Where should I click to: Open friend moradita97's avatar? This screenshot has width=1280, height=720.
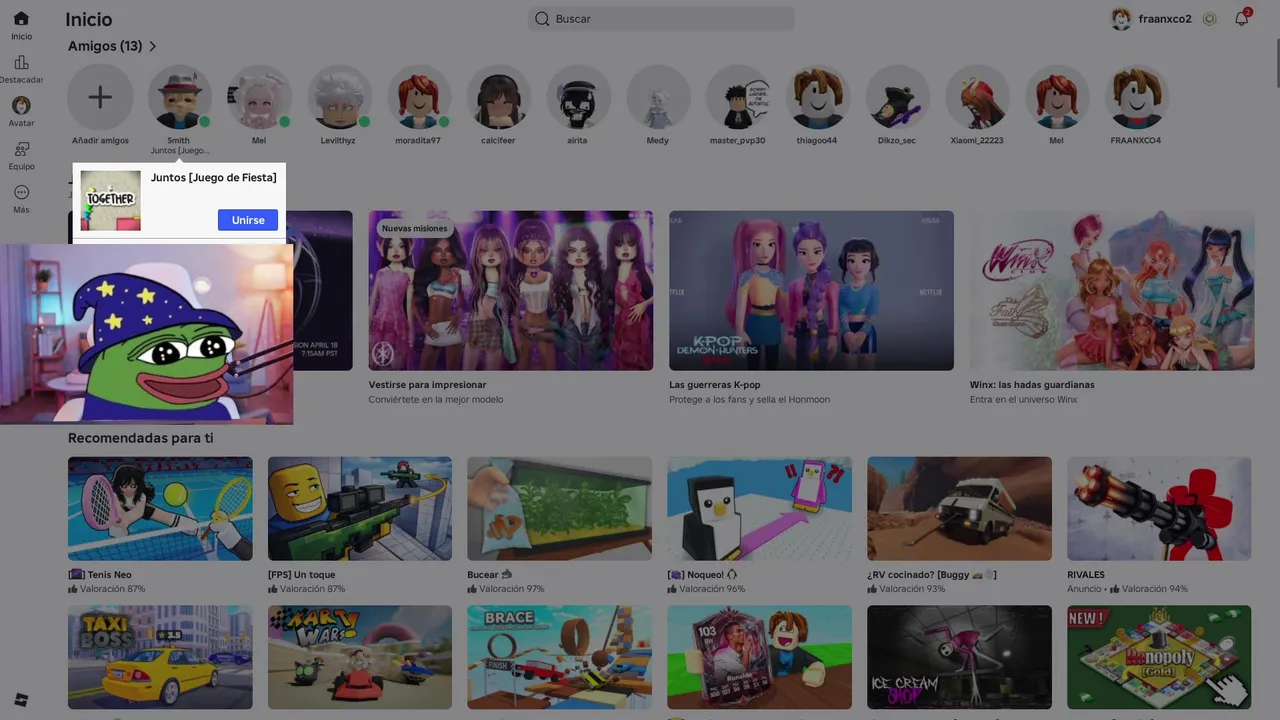[419, 97]
